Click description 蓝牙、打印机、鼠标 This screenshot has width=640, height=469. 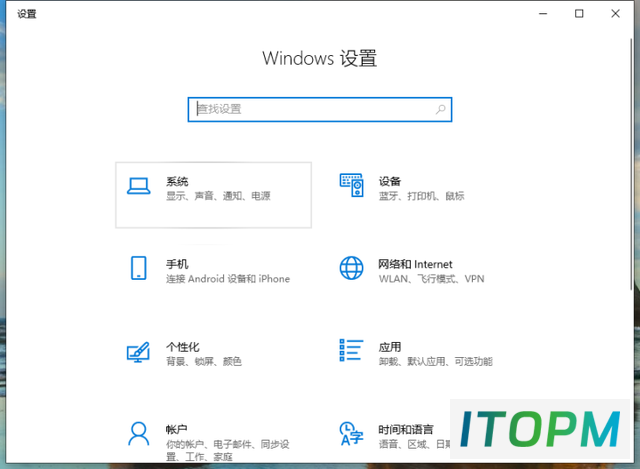click(x=422, y=196)
